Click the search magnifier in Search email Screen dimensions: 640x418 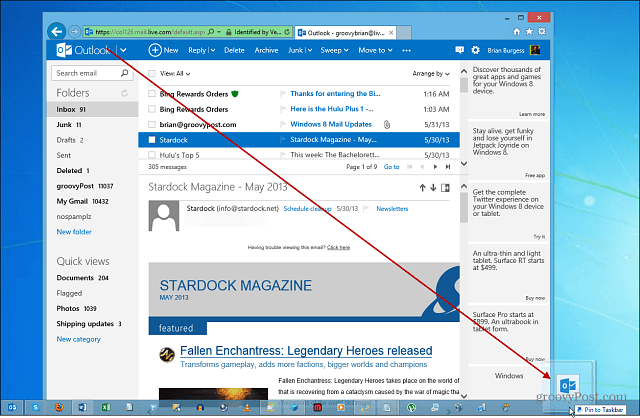click(x=124, y=73)
